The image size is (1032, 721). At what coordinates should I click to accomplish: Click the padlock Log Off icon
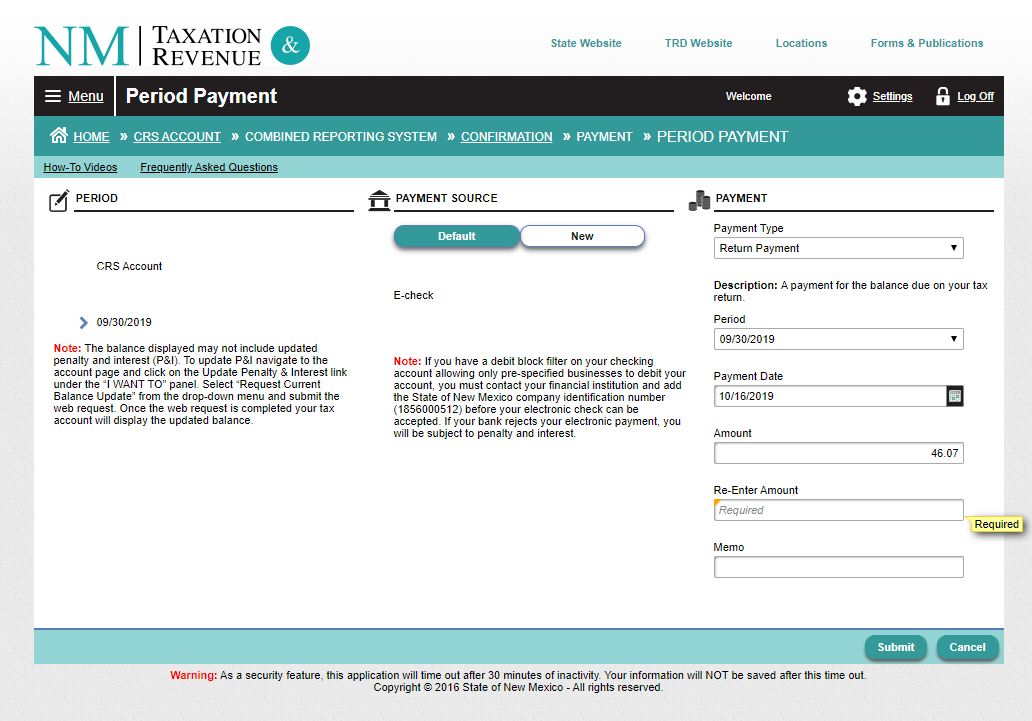(942, 96)
